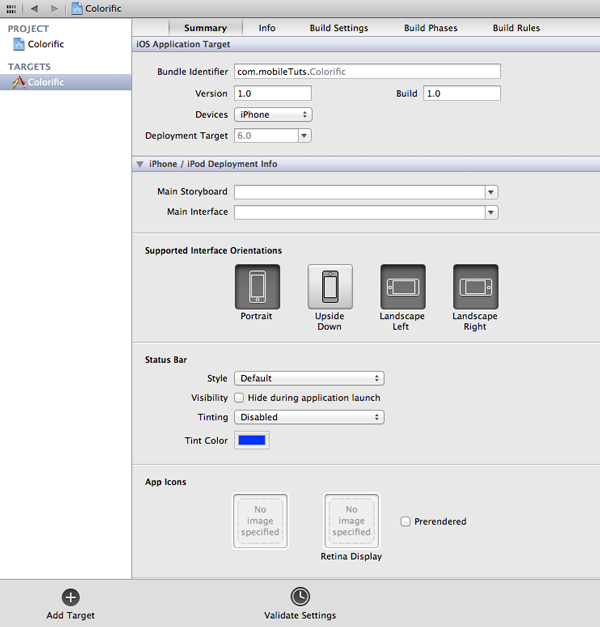Switch to the Summary tab
The height and width of the screenshot is (627, 600).
(x=205, y=28)
